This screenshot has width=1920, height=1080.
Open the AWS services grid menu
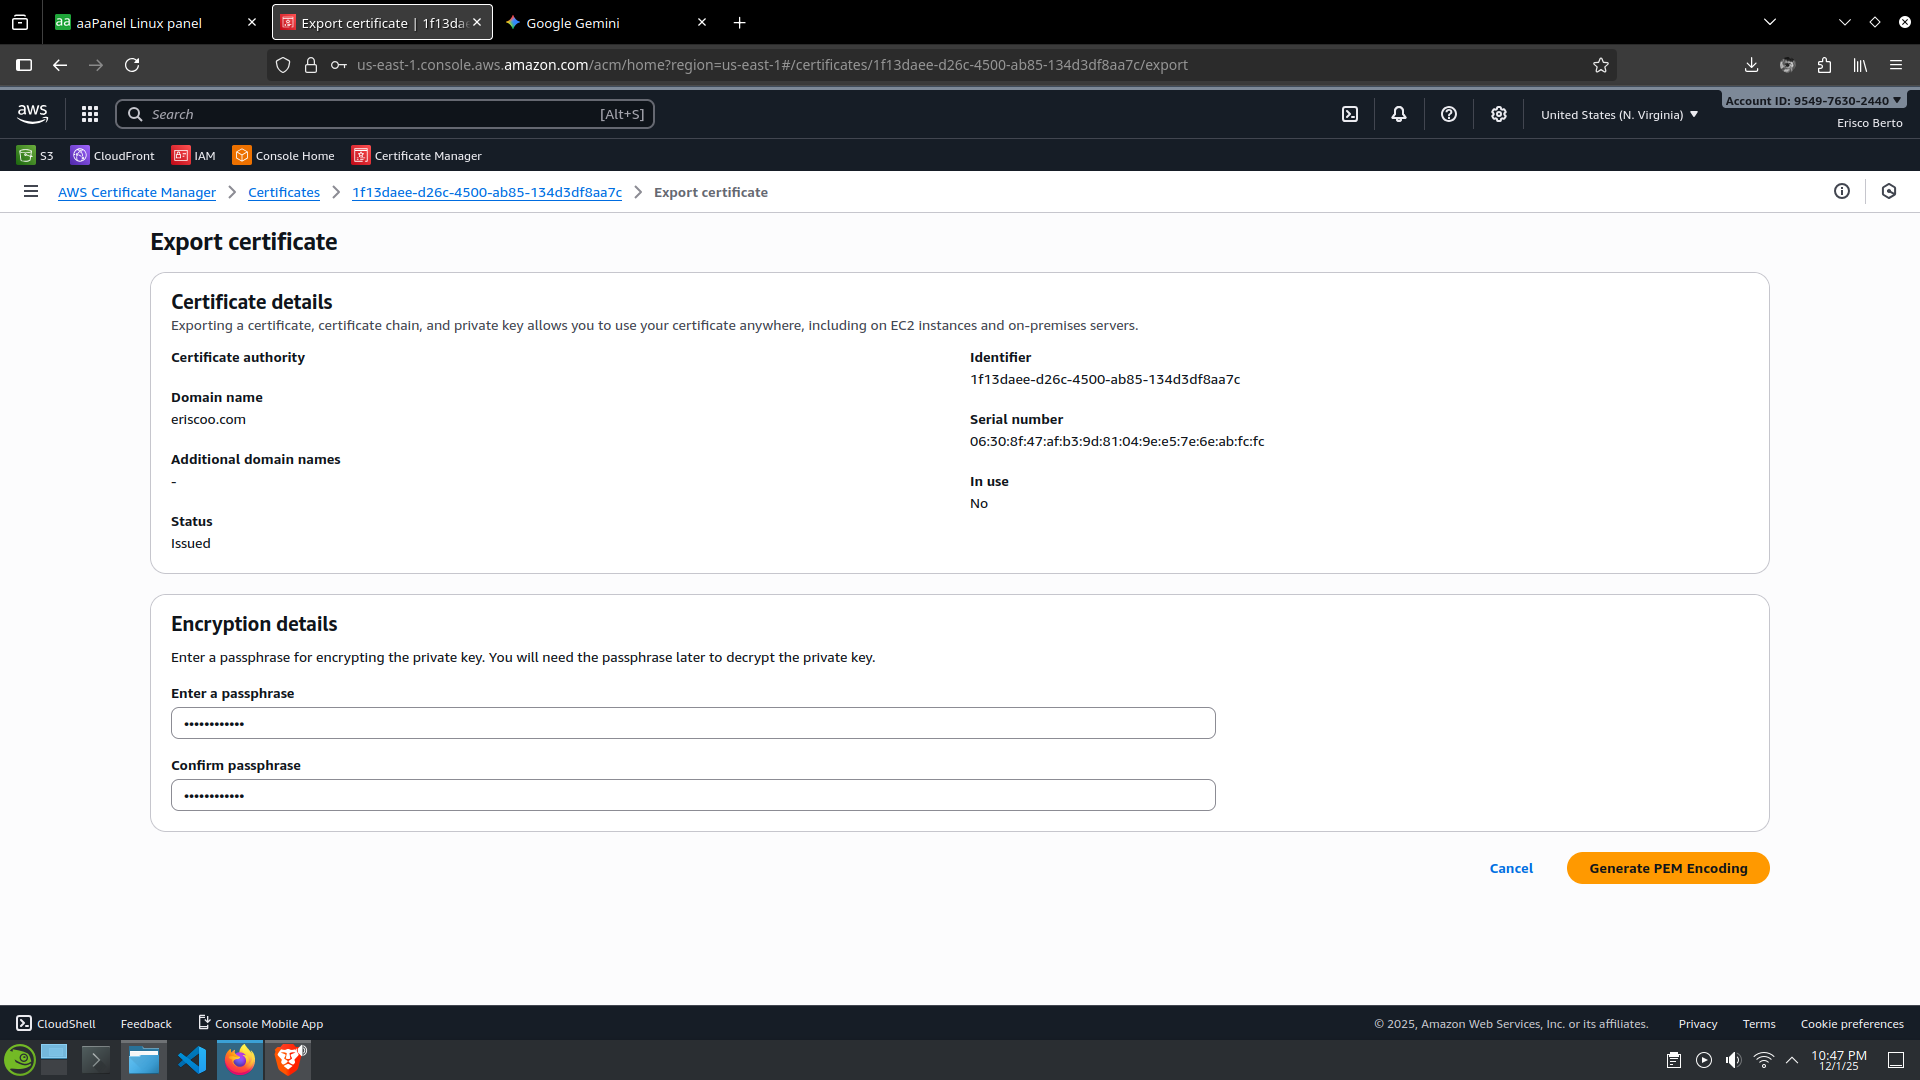tap(90, 114)
